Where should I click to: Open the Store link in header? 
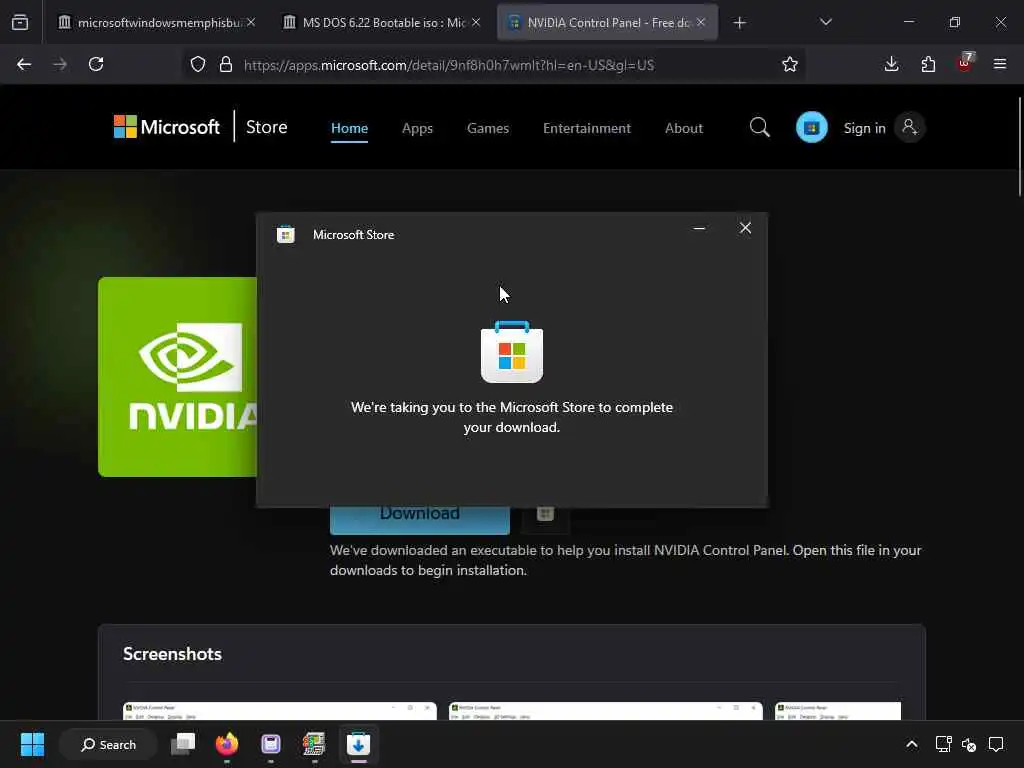tap(266, 127)
